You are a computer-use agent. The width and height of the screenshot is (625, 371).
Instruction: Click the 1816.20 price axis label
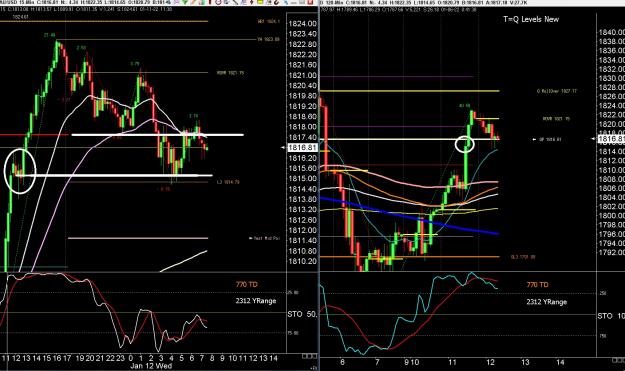point(303,158)
